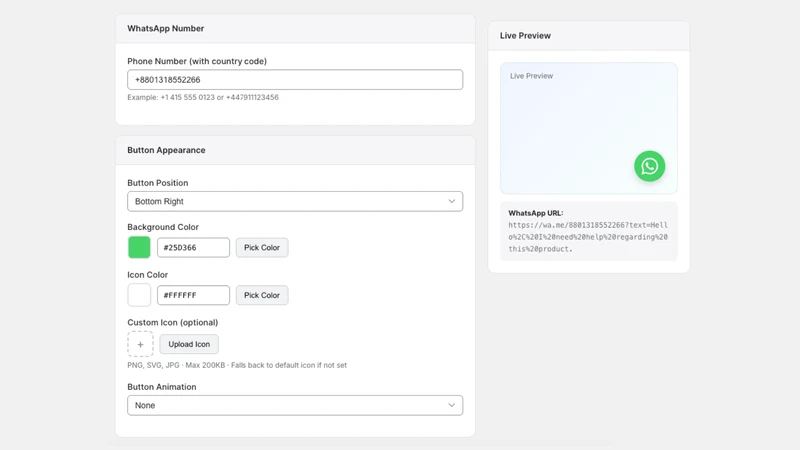Click Pick Color for Background Color
The width and height of the screenshot is (800, 450).
coord(262,247)
